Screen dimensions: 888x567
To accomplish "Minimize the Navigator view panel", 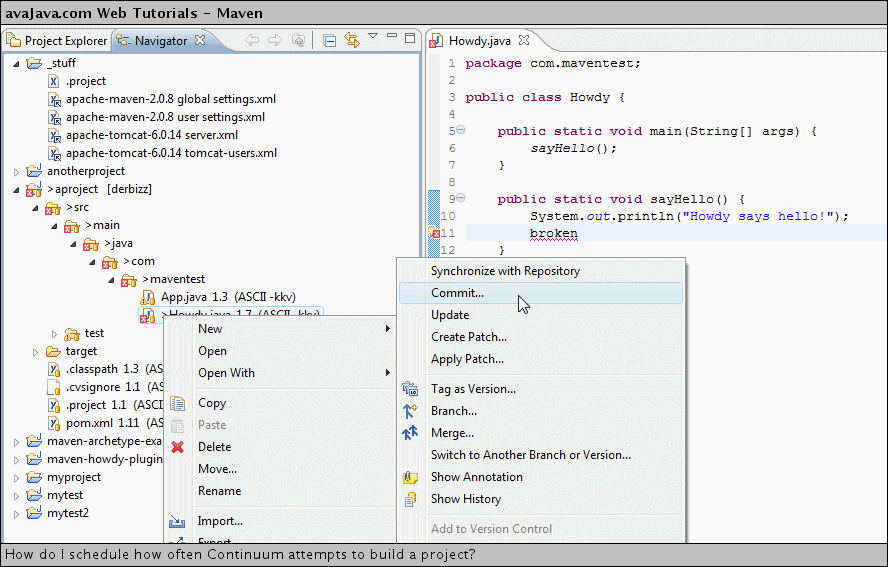I will click(392, 35).
